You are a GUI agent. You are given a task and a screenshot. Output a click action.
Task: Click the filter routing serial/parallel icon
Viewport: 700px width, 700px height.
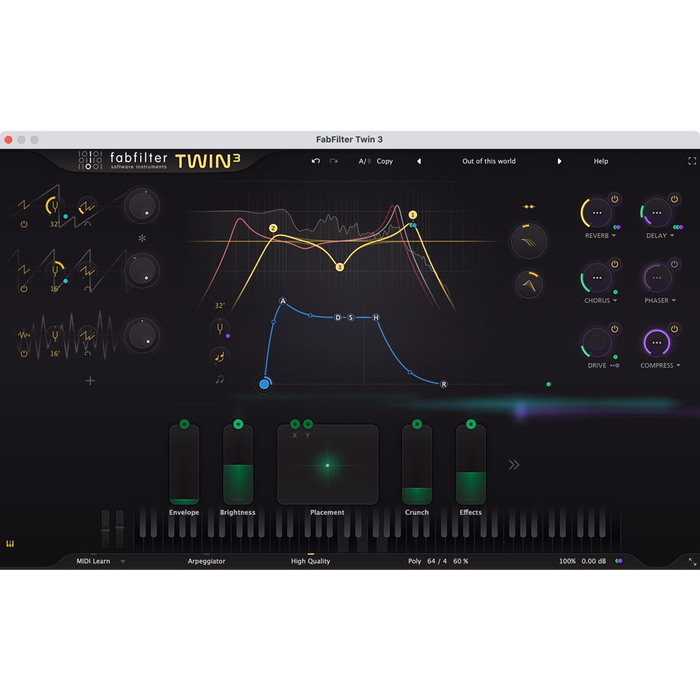[x=529, y=207]
